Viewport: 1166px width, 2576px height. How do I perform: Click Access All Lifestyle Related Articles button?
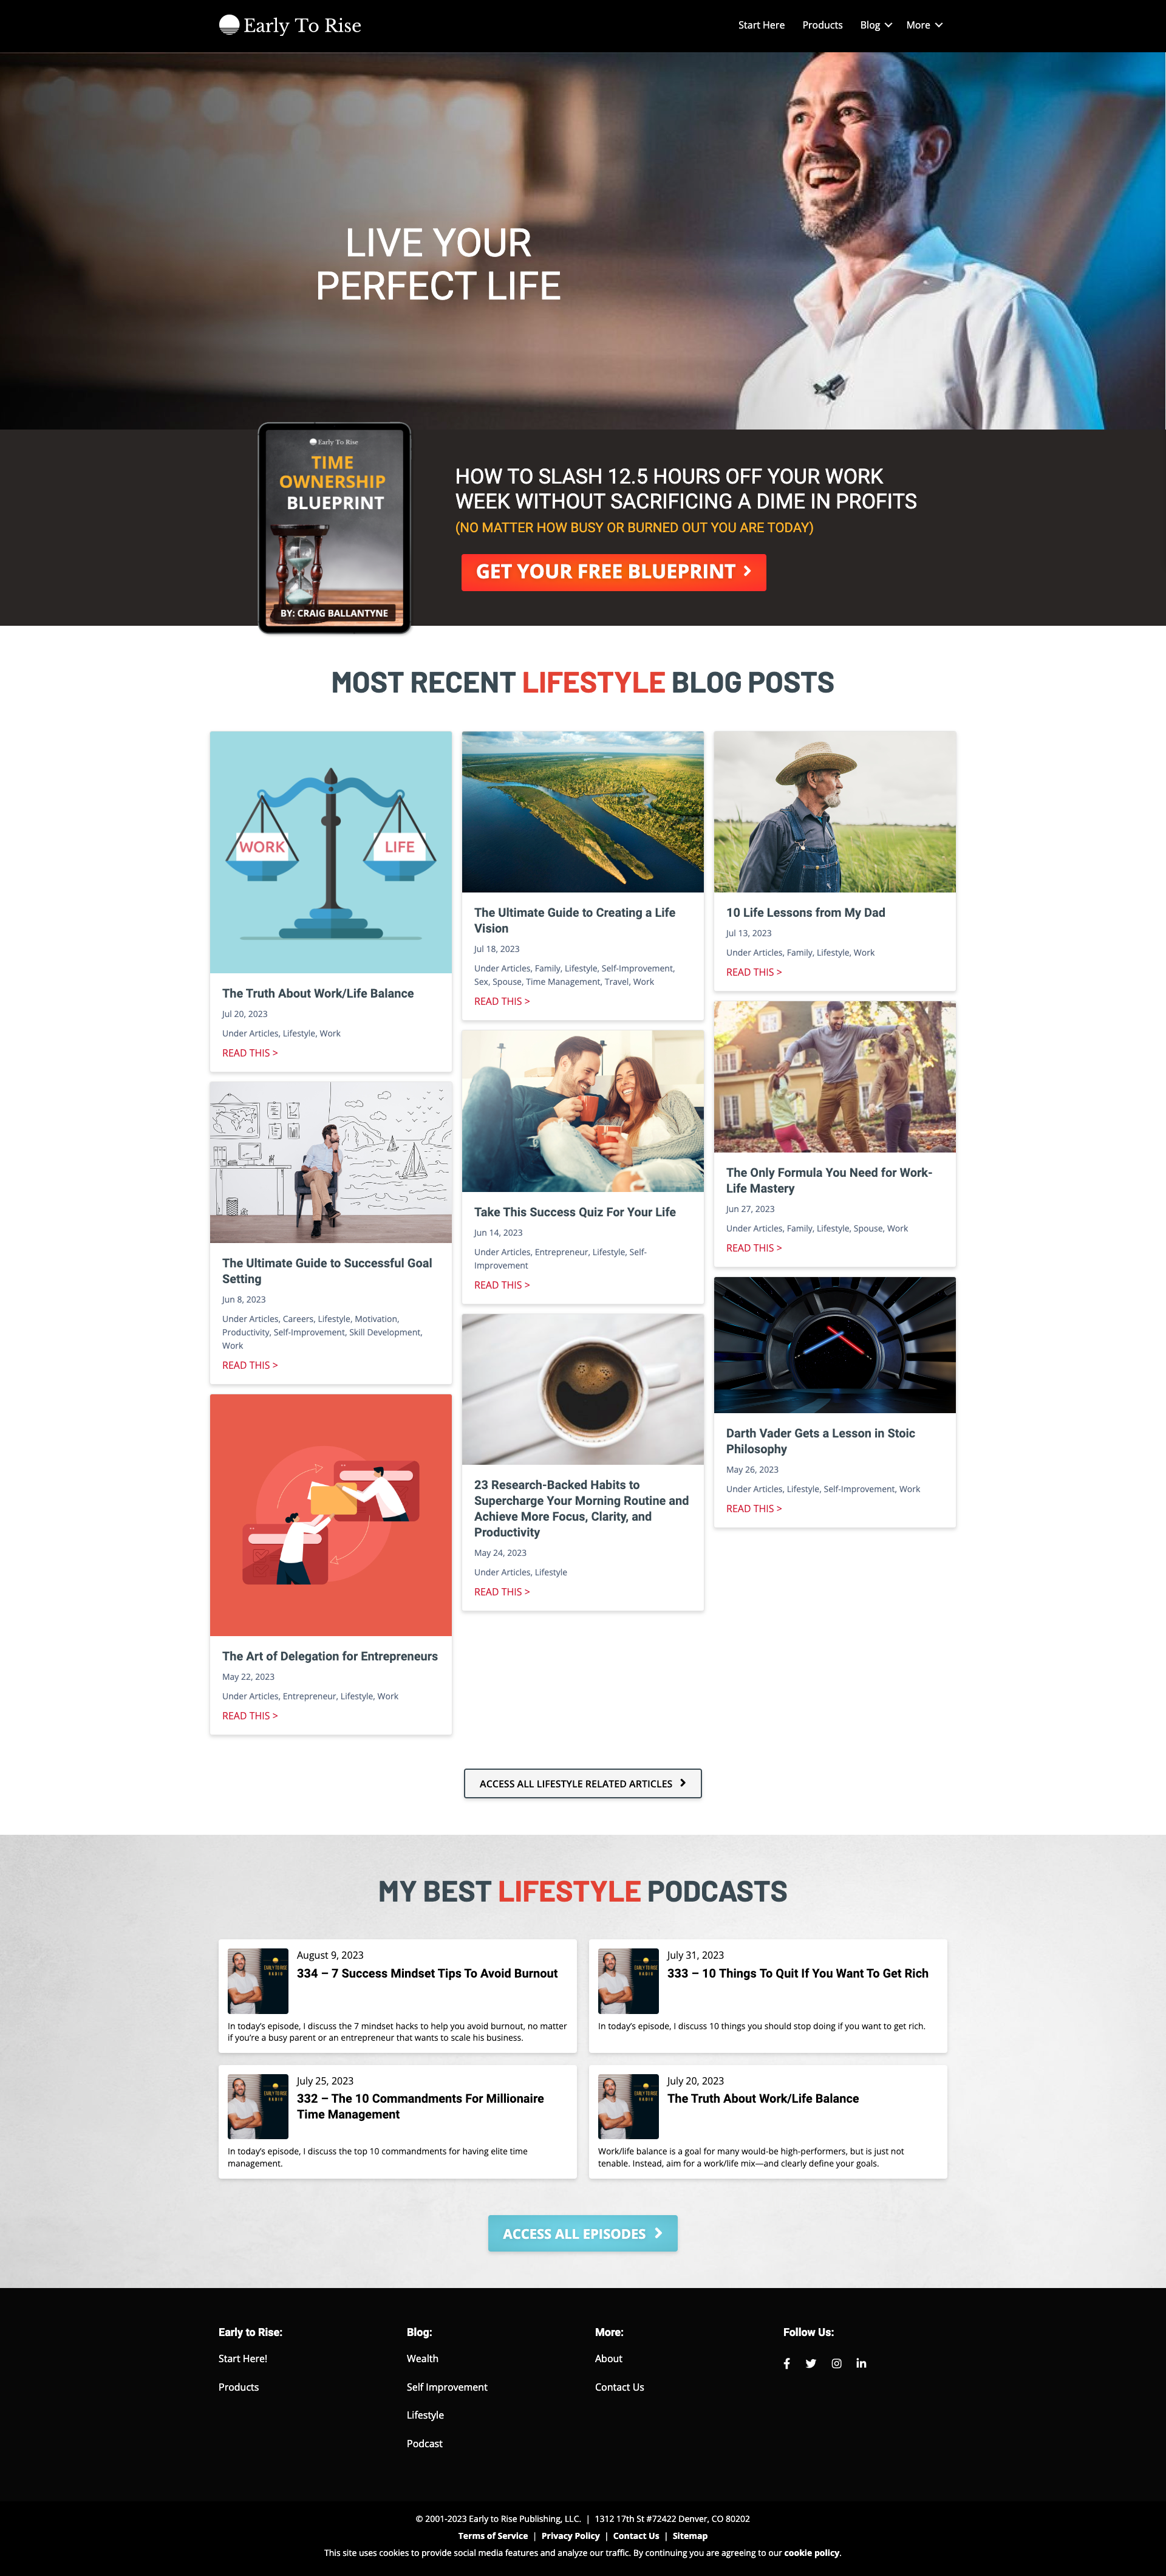[x=582, y=1783]
